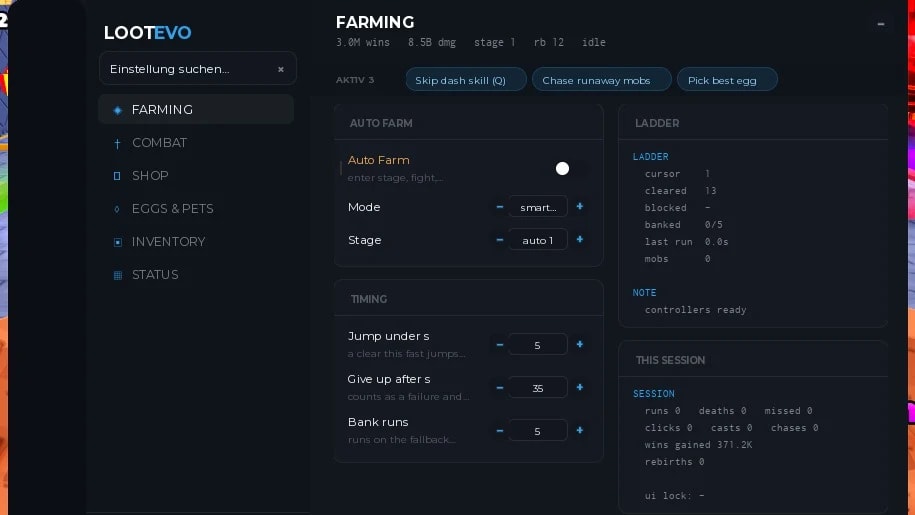This screenshot has width=915, height=515.
Task: Open the Stage auto 1 selector
Action: pos(537,240)
